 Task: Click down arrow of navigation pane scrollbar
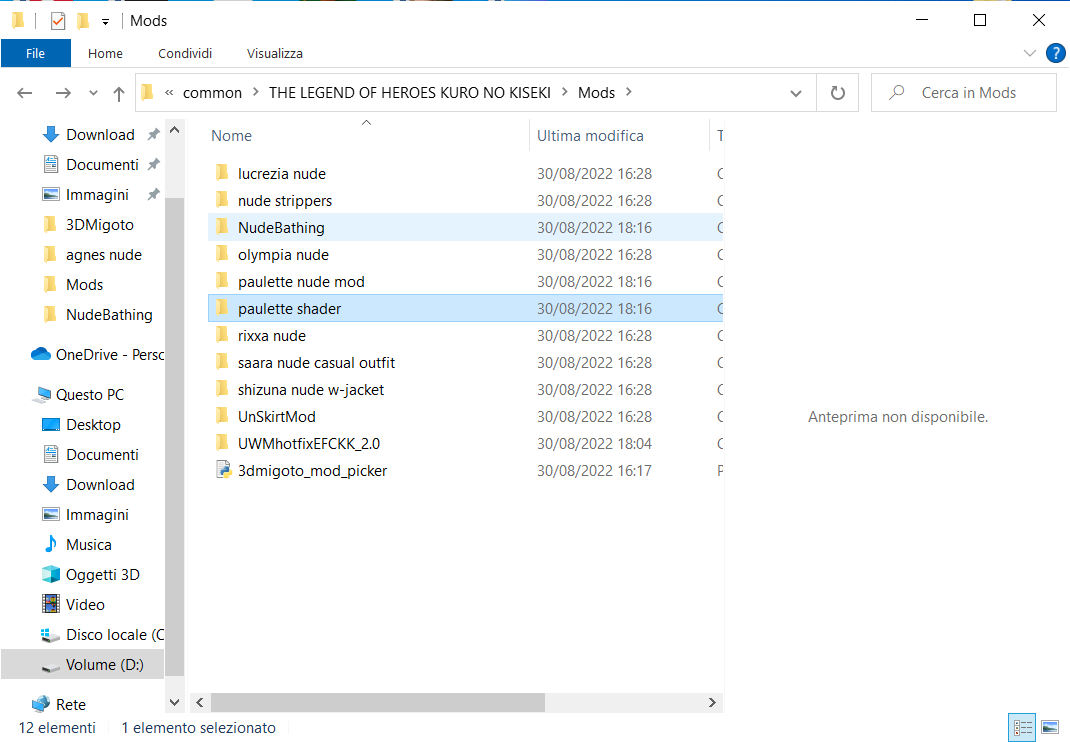point(175,702)
